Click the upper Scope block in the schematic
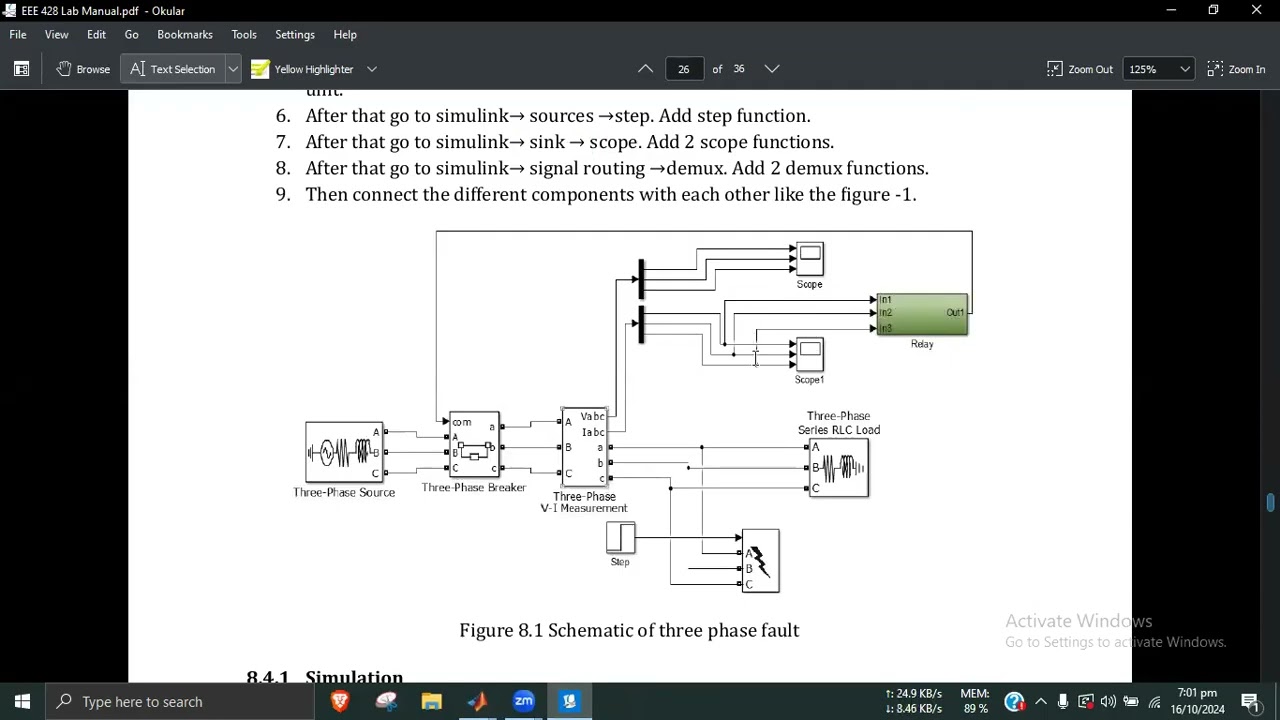The width and height of the screenshot is (1280, 720). coord(810,259)
